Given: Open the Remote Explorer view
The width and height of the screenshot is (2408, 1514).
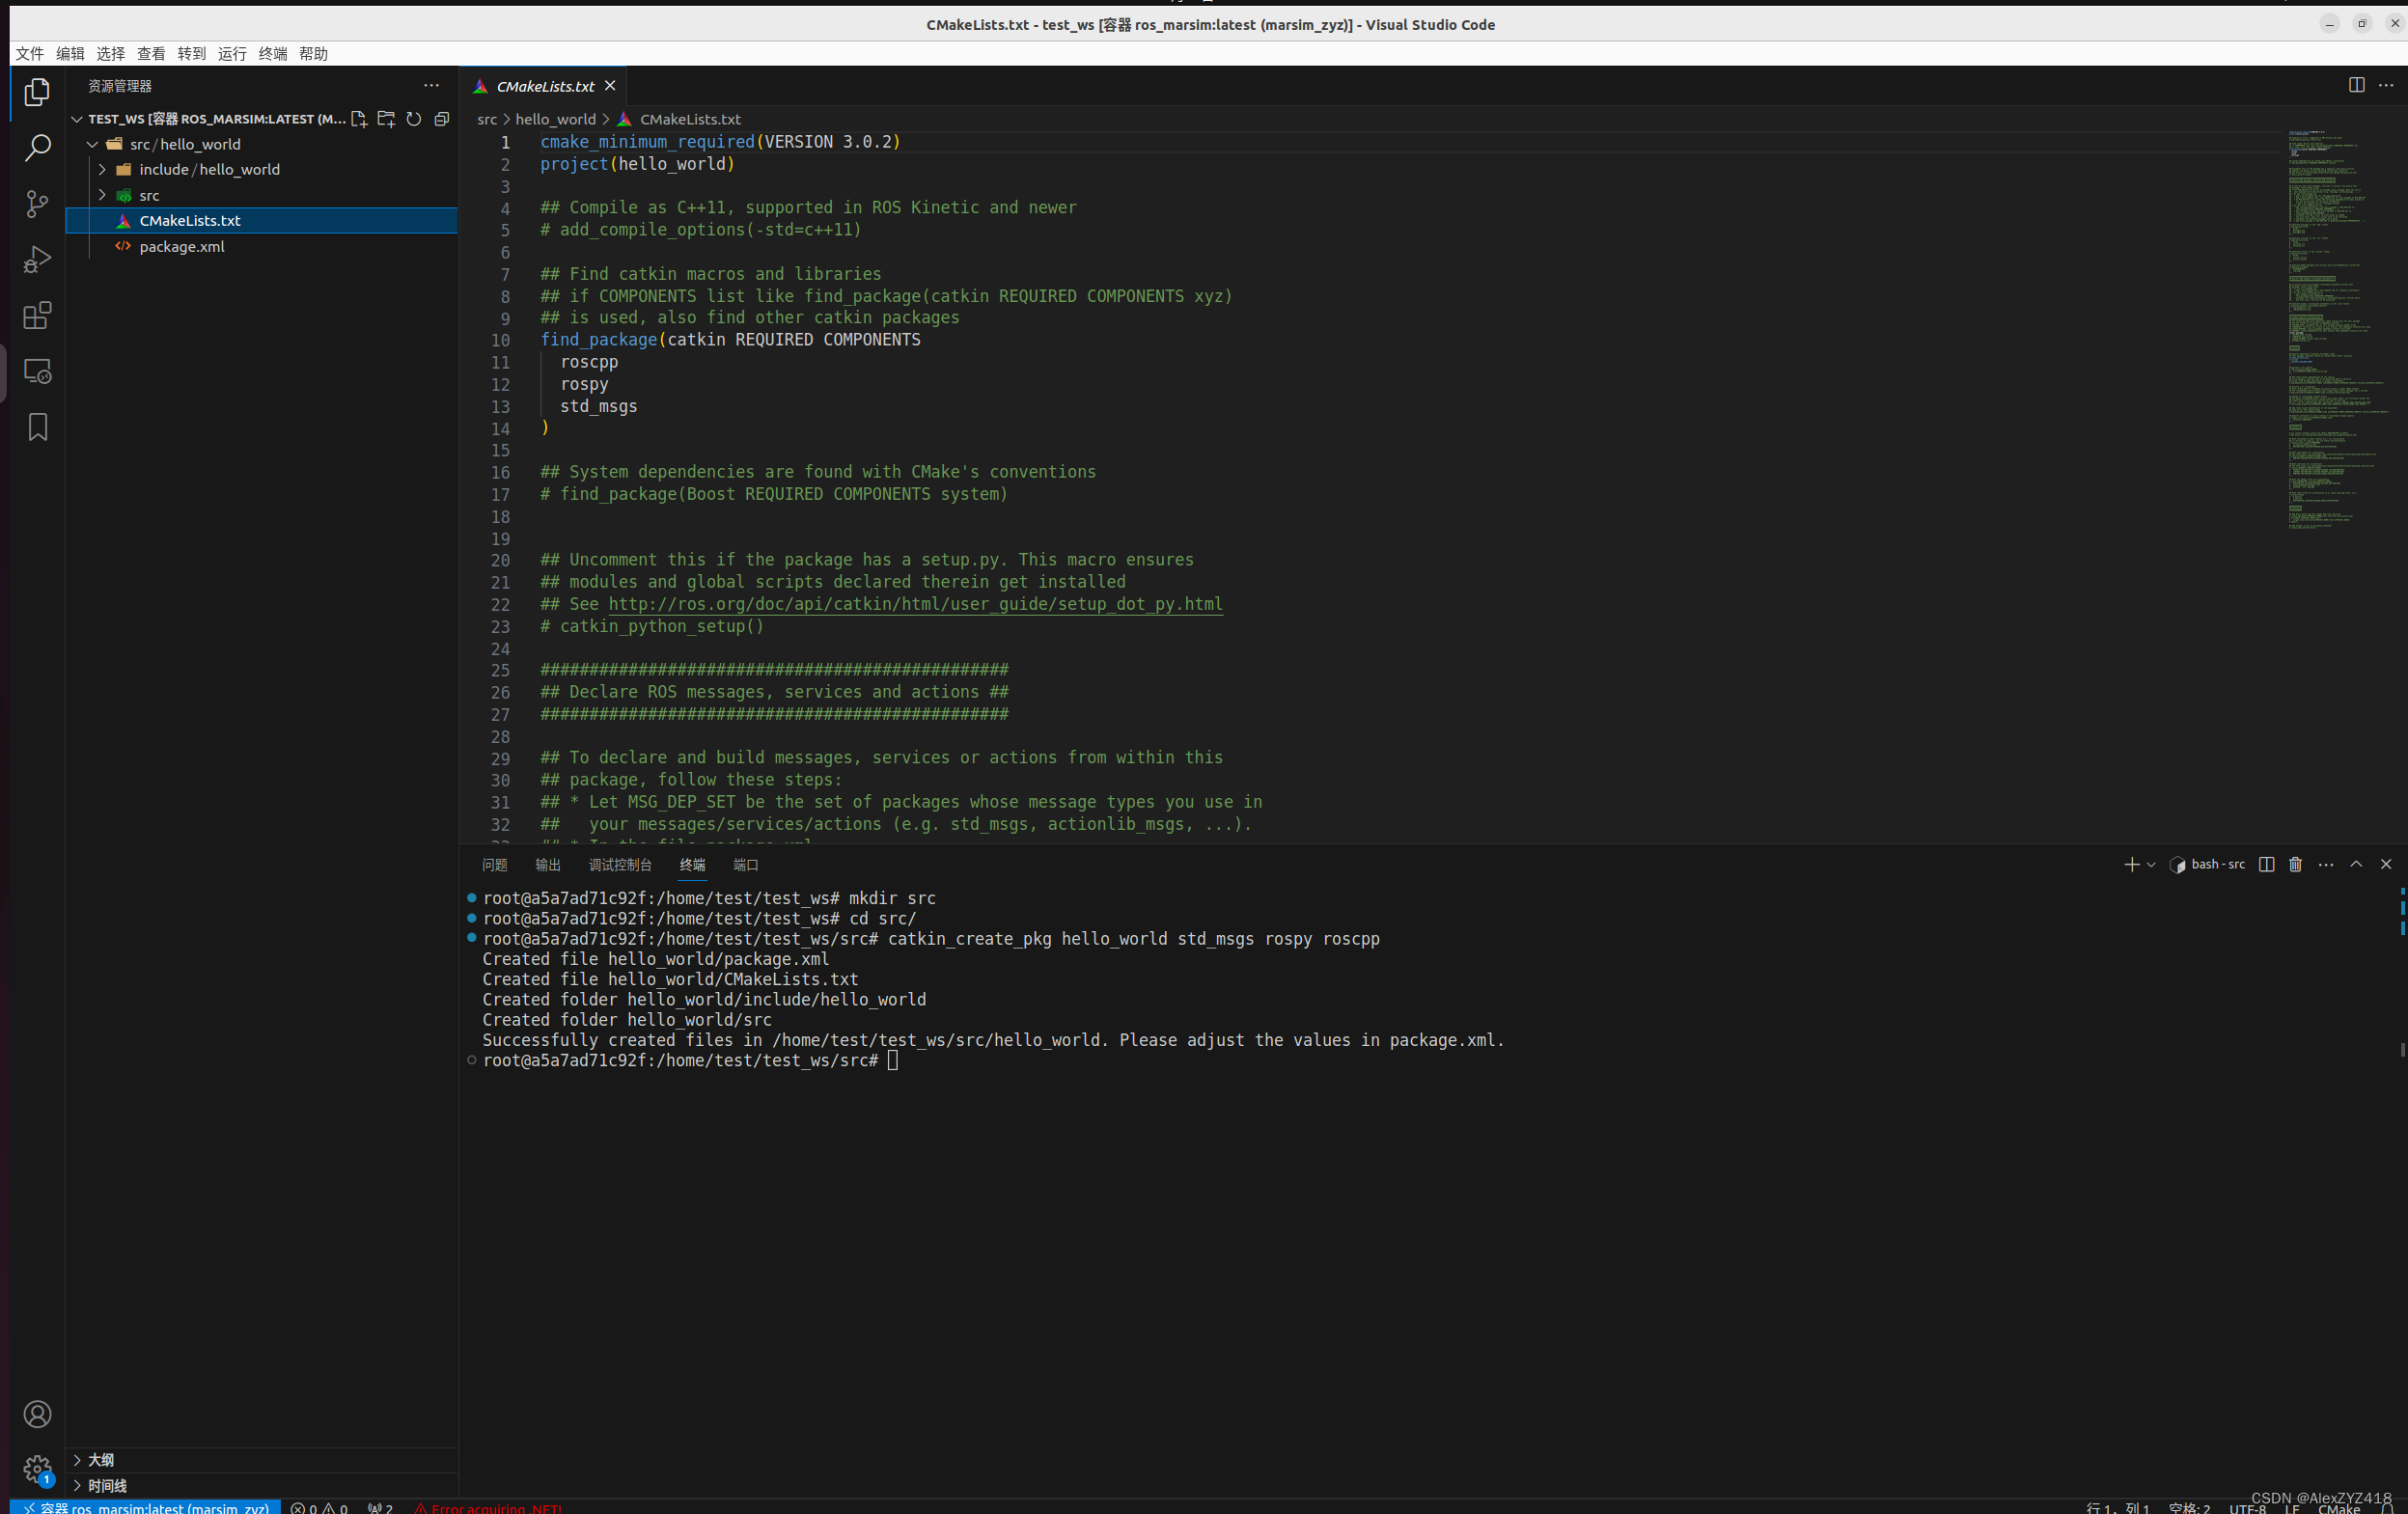Looking at the screenshot, I should click(37, 371).
